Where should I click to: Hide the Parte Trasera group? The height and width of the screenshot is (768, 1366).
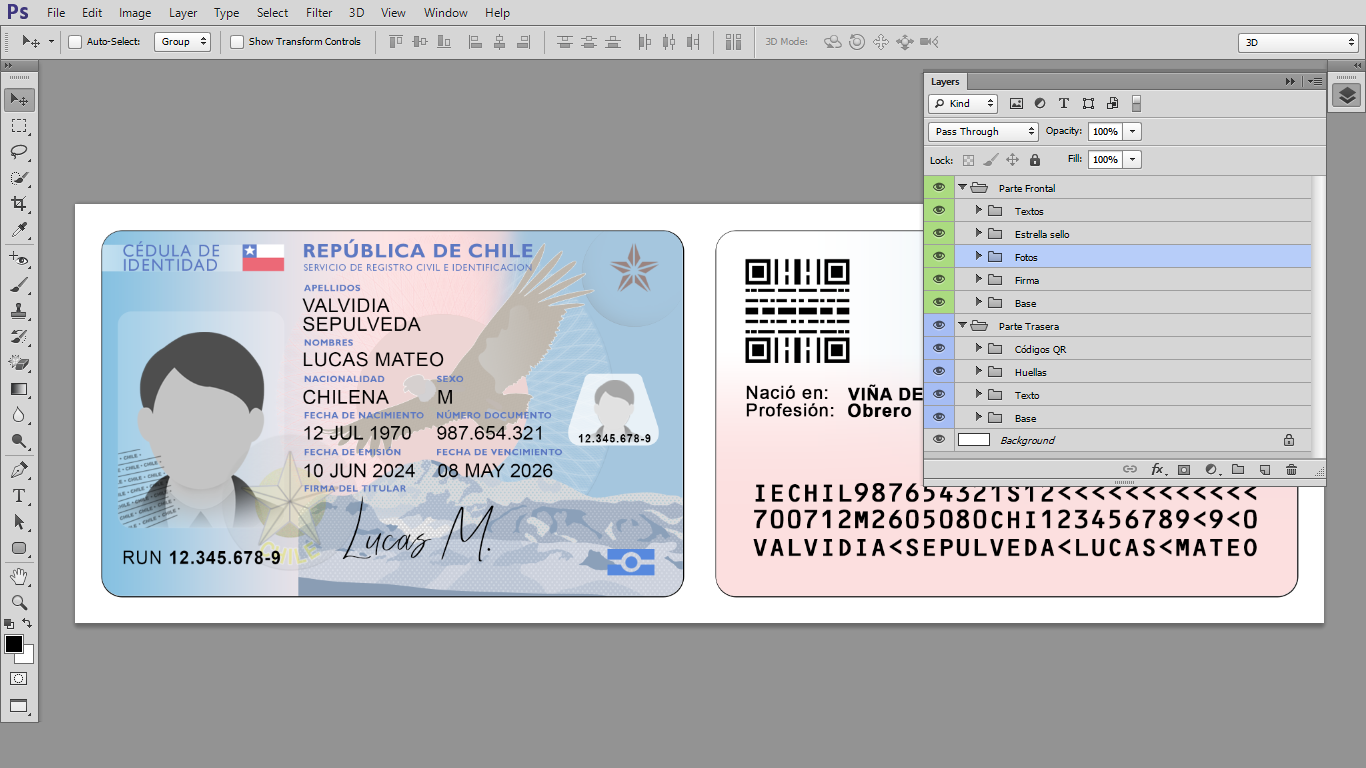939,325
